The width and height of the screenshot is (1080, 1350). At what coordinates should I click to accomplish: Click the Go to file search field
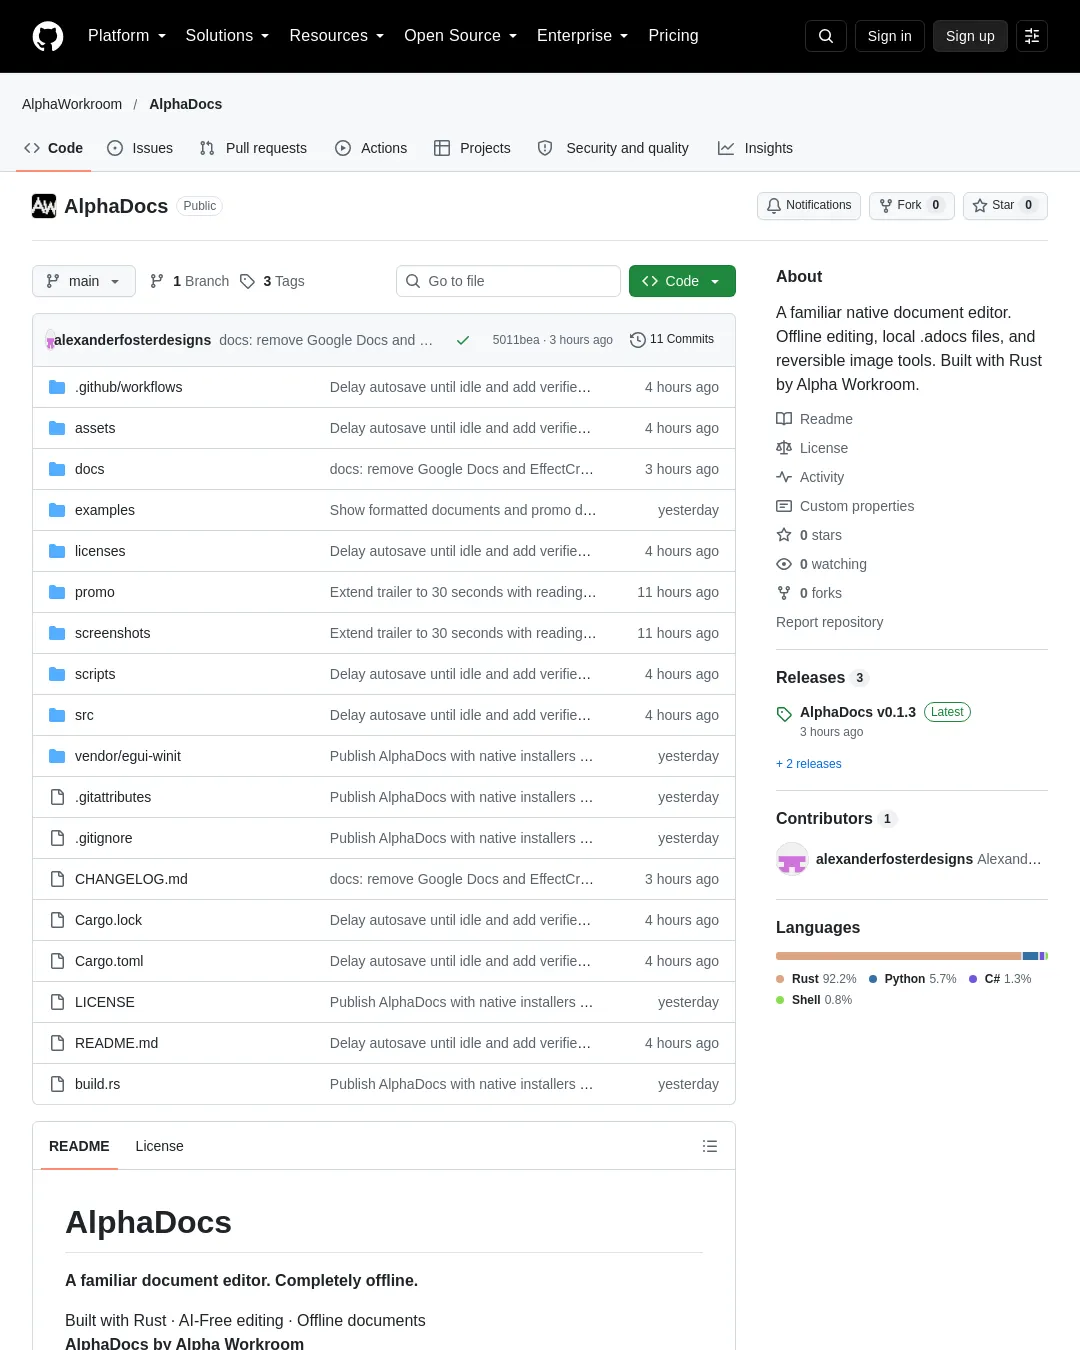pyautogui.click(x=508, y=281)
